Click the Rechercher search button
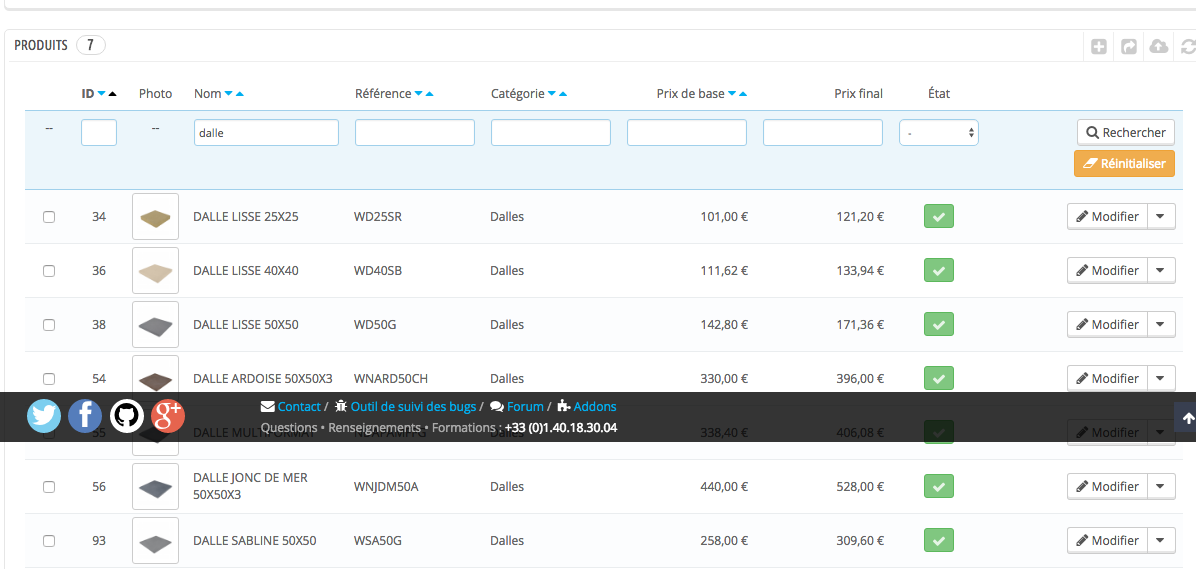The width and height of the screenshot is (1196, 569). 1126,133
